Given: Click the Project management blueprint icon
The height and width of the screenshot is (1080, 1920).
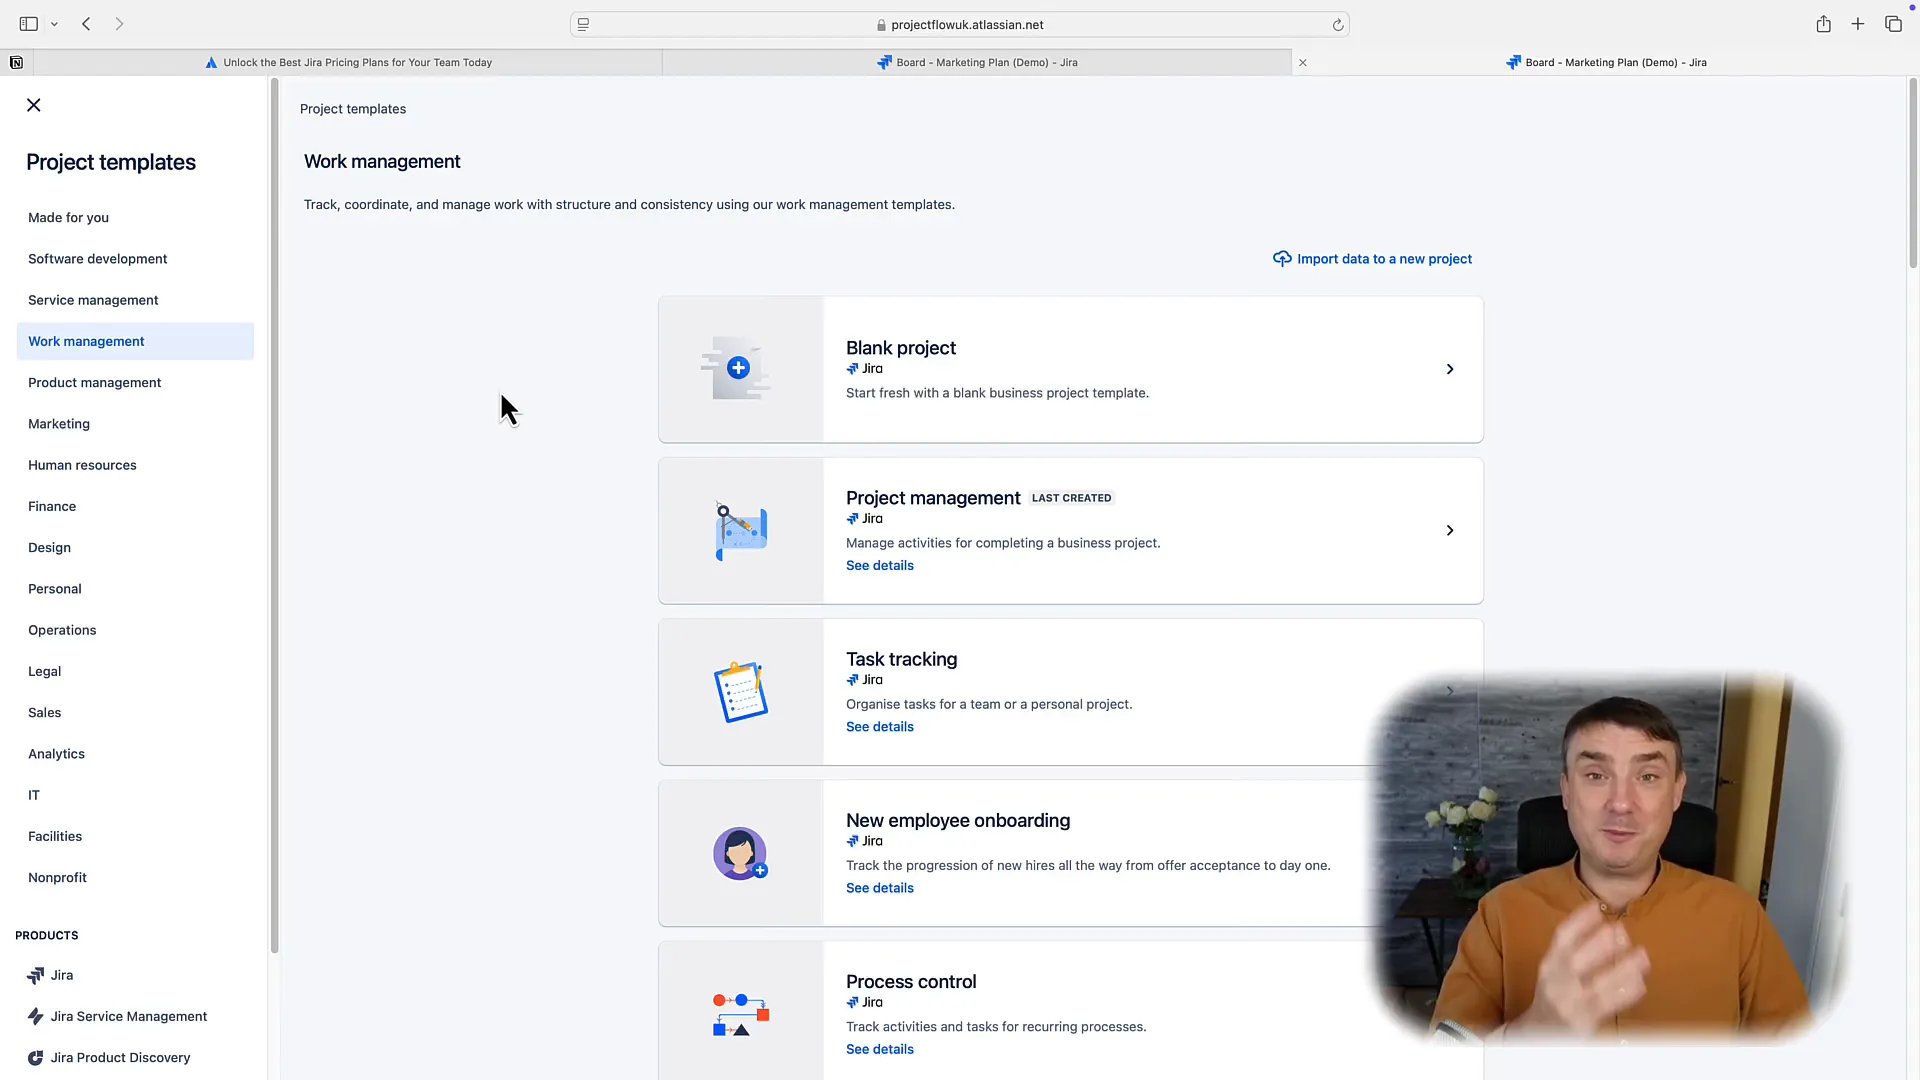Looking at the screenshot, I should pyautogui.click(x=741, y=531).
